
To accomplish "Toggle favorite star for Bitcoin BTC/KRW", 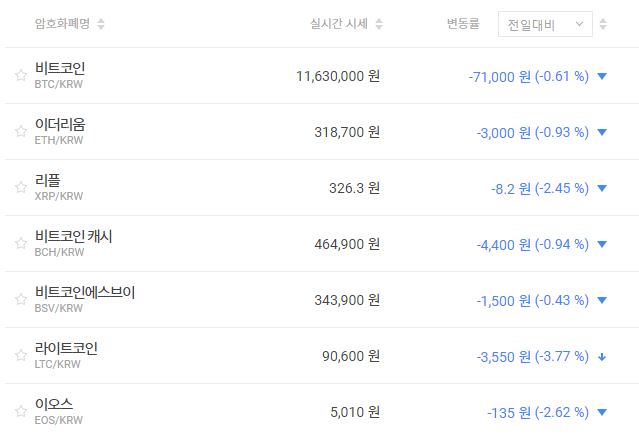I will pos(20,75).
